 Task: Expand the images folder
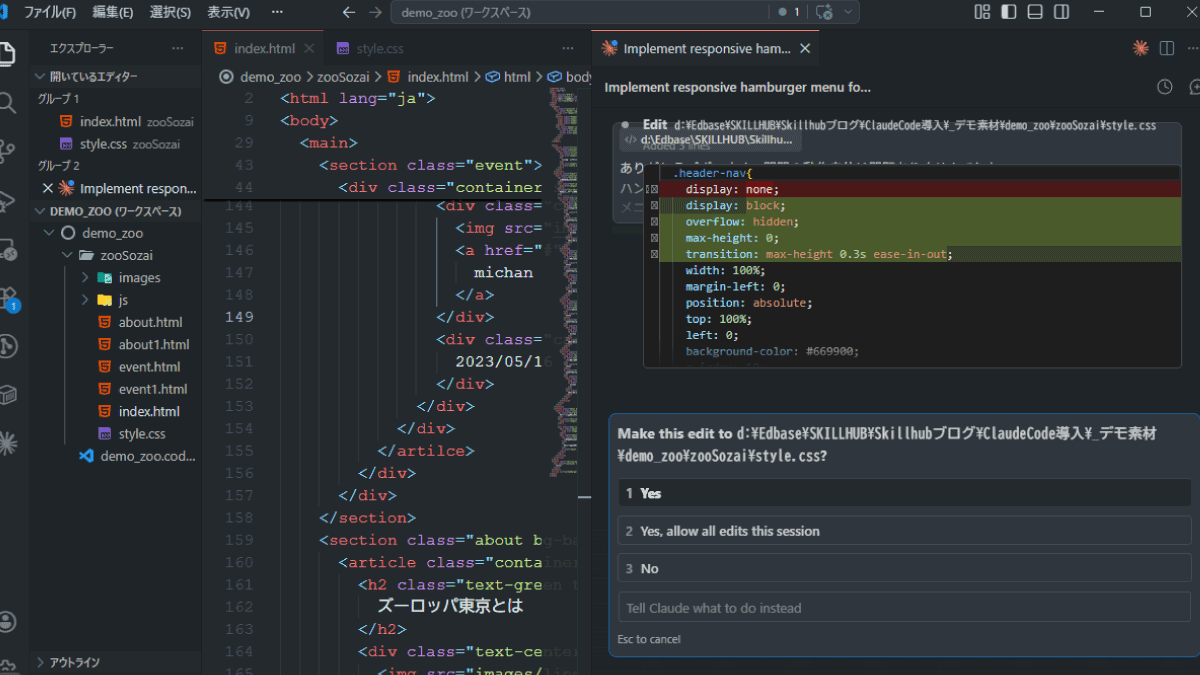pyautogui.click(x=139, y=278)
